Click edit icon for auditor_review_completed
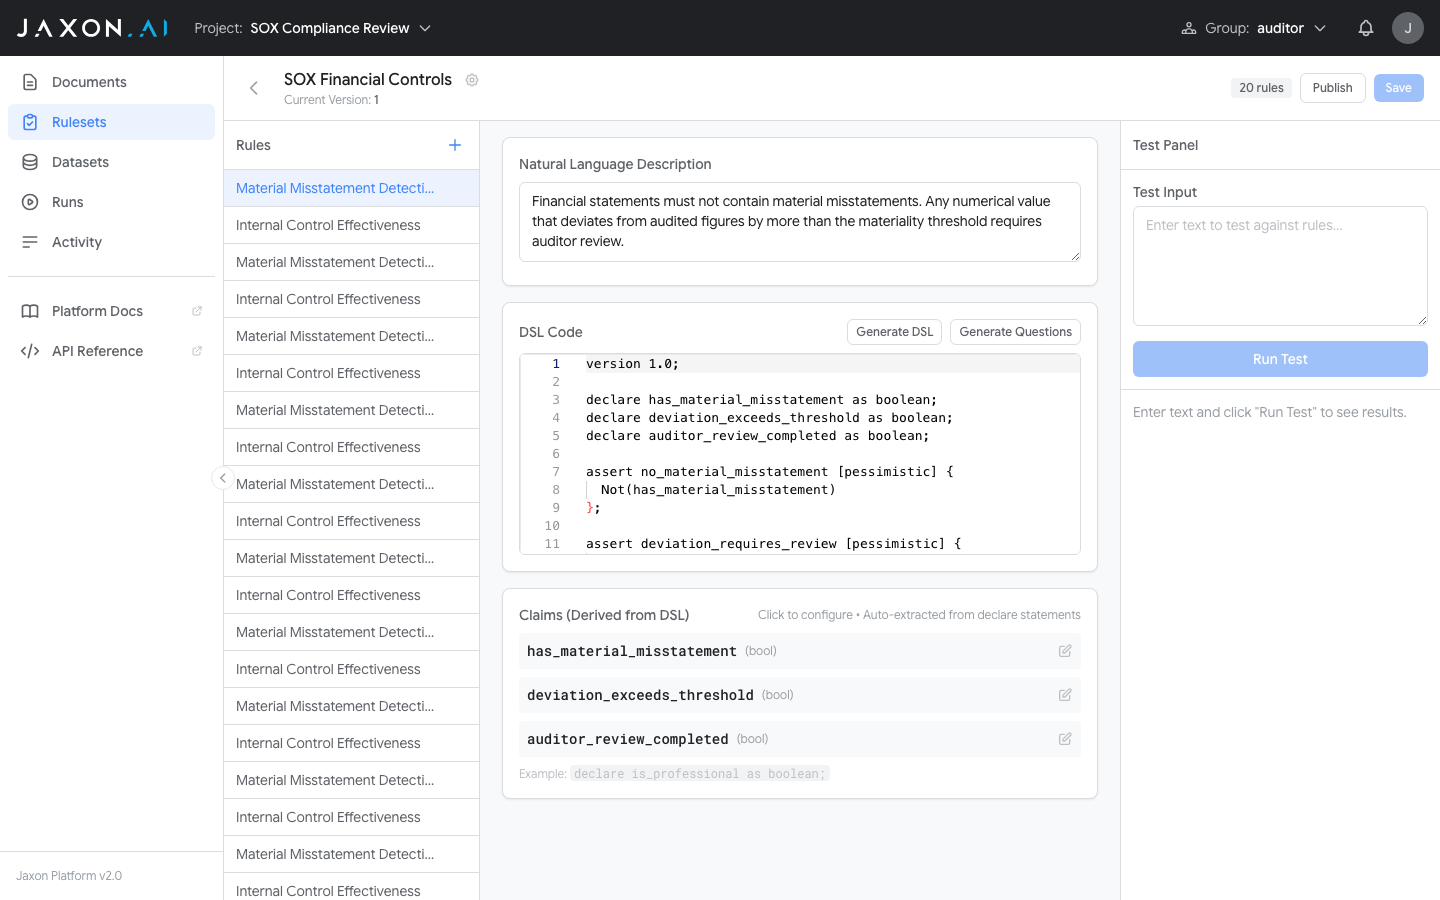Image resolution: width=1440 pixels, height=900 pixels. 1065,739
